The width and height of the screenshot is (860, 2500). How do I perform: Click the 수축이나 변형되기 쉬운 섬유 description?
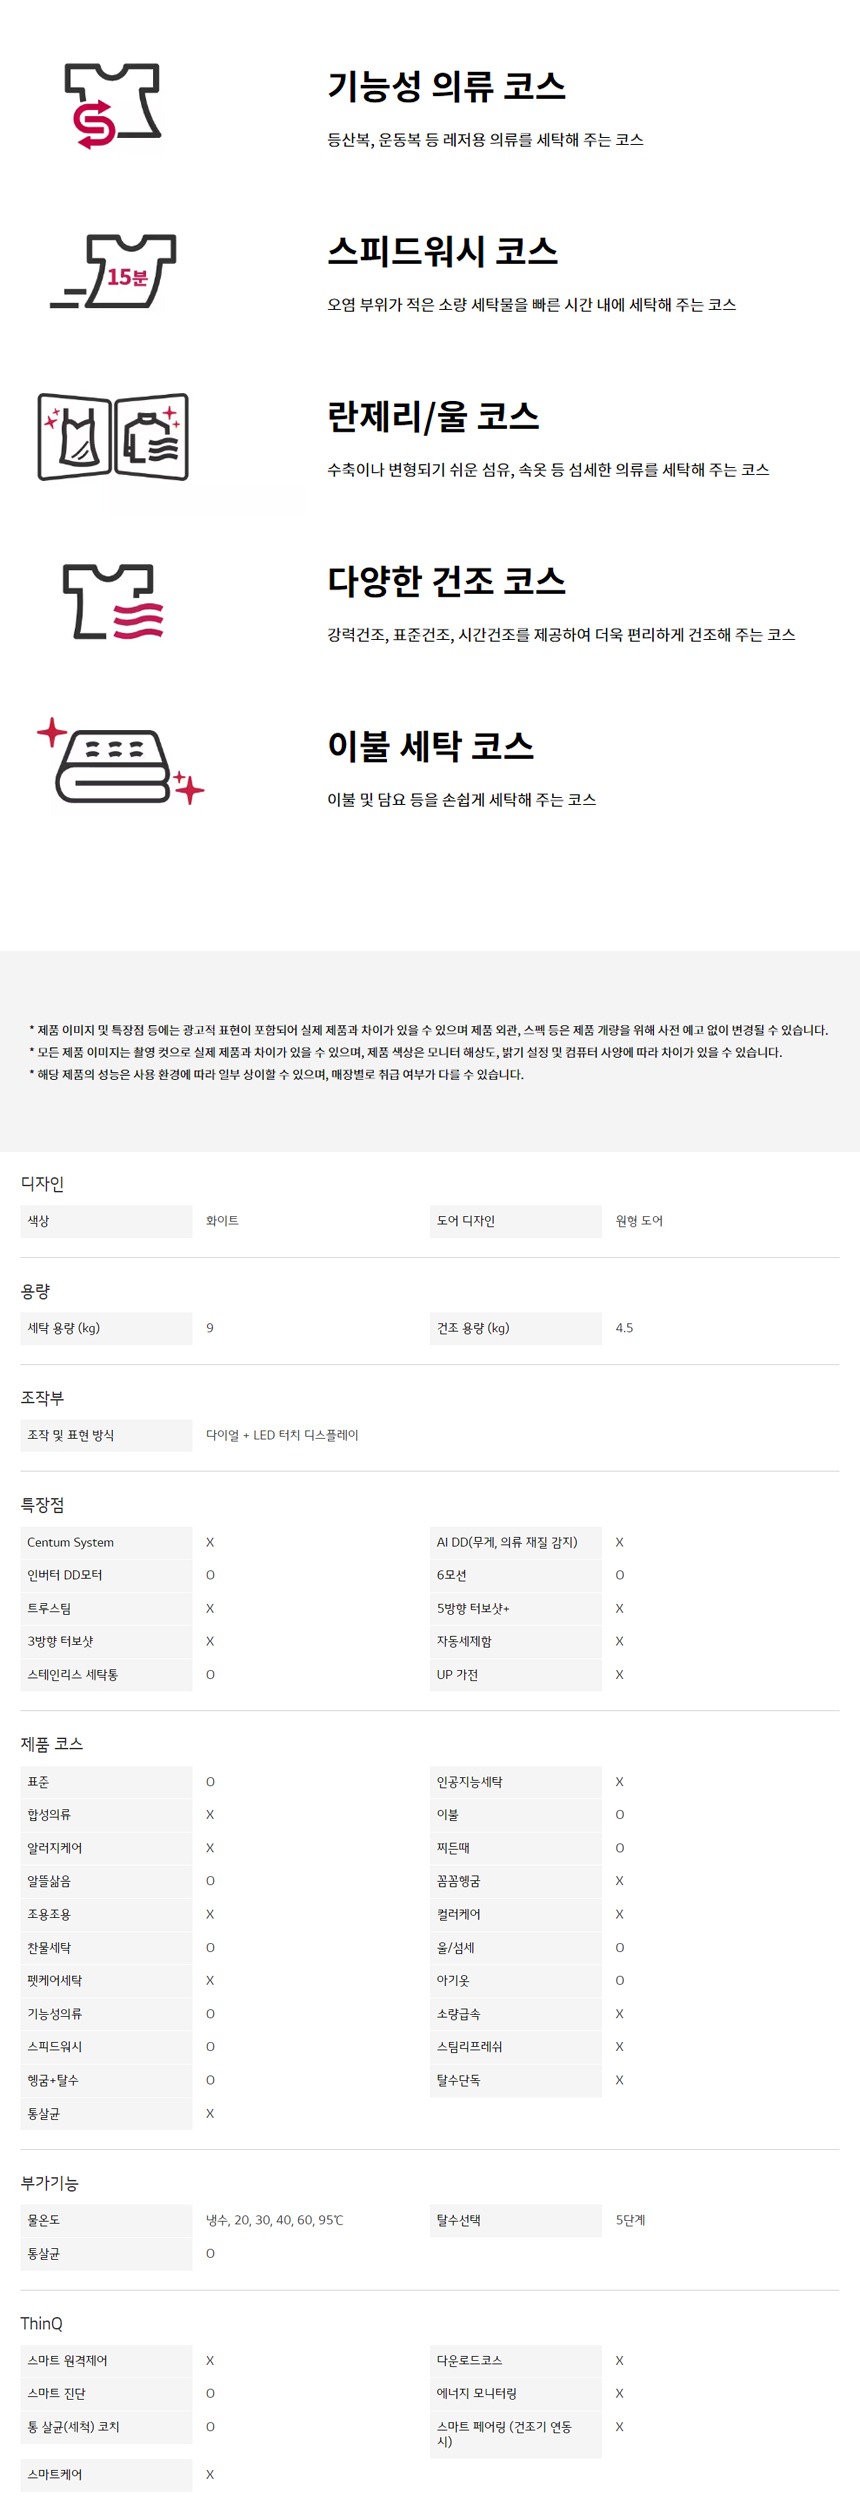(548, 470)
